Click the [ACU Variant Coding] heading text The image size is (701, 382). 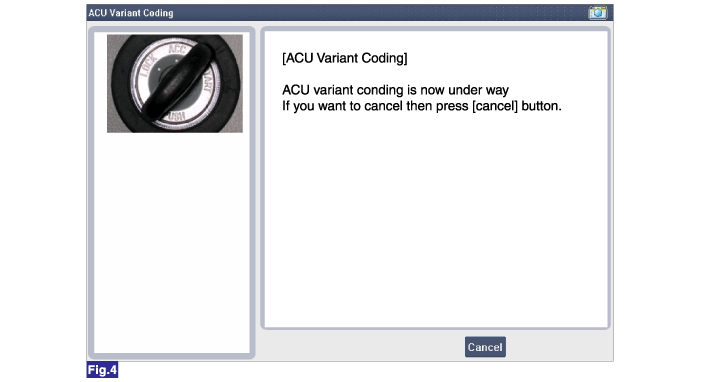tap(345, 58)
